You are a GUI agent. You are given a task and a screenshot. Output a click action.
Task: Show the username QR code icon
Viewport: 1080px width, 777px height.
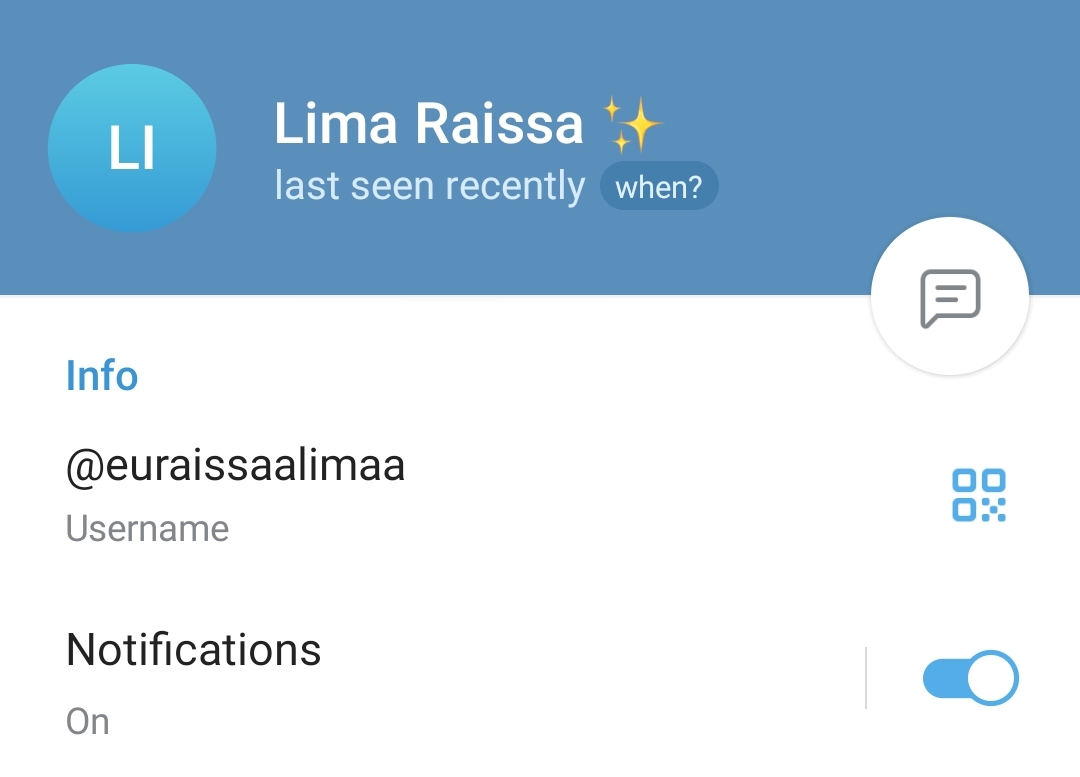point(979,495)
